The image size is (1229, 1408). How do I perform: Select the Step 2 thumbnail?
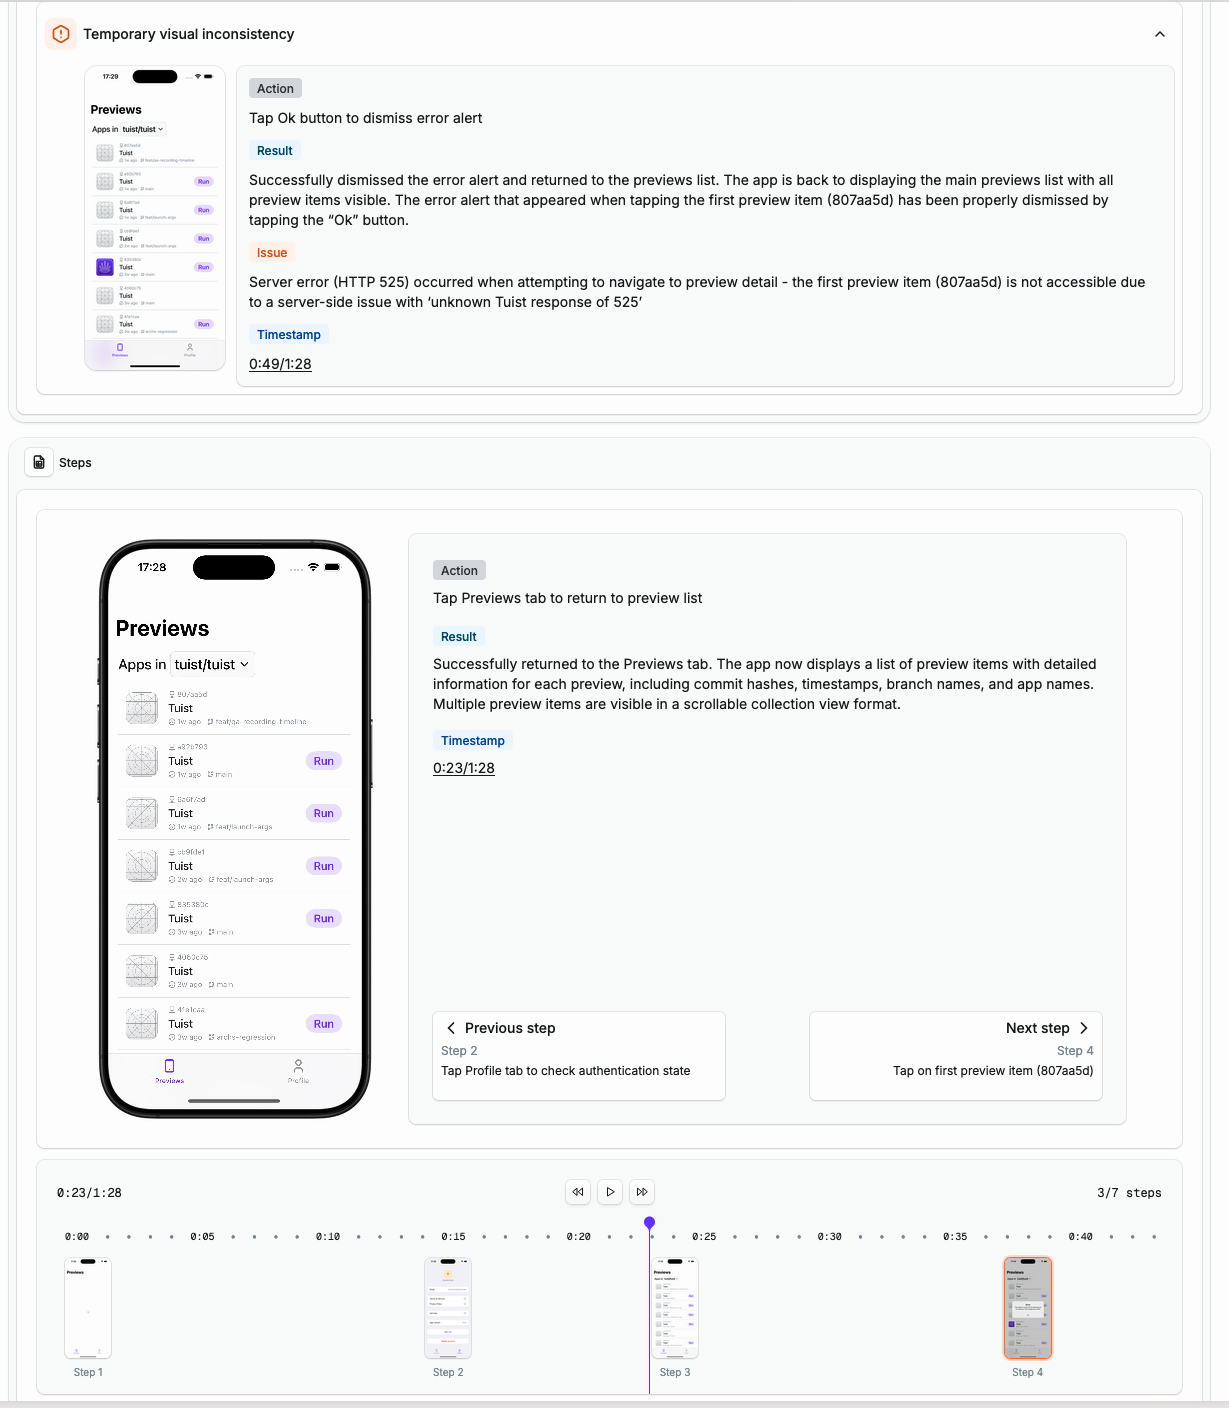click(x=448, y=1307)
